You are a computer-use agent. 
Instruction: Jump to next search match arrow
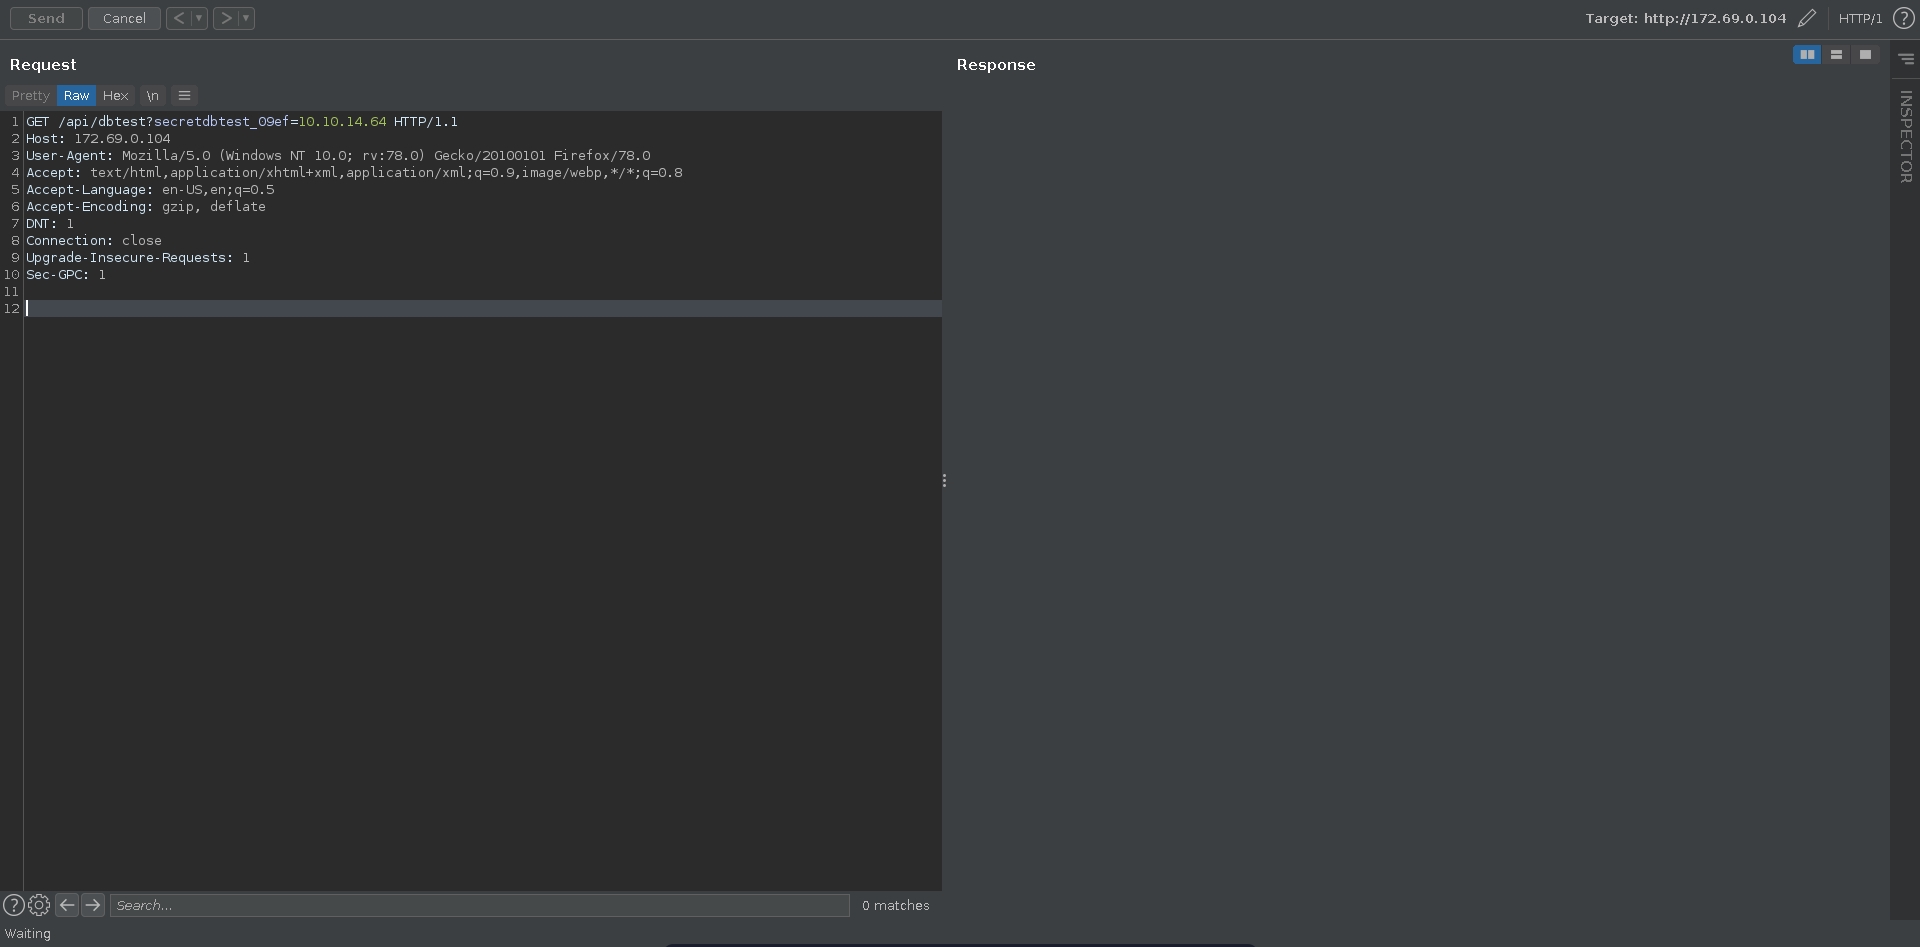point(93,905)
